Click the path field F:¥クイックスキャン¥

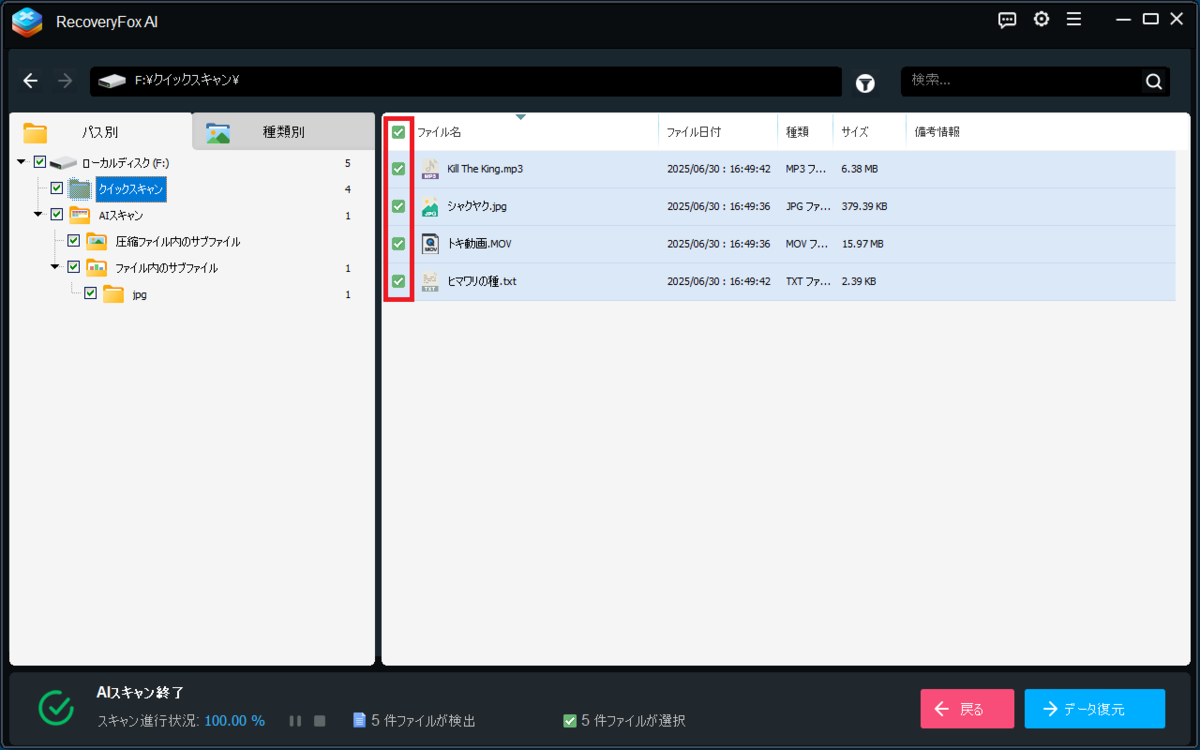point(466,81)
